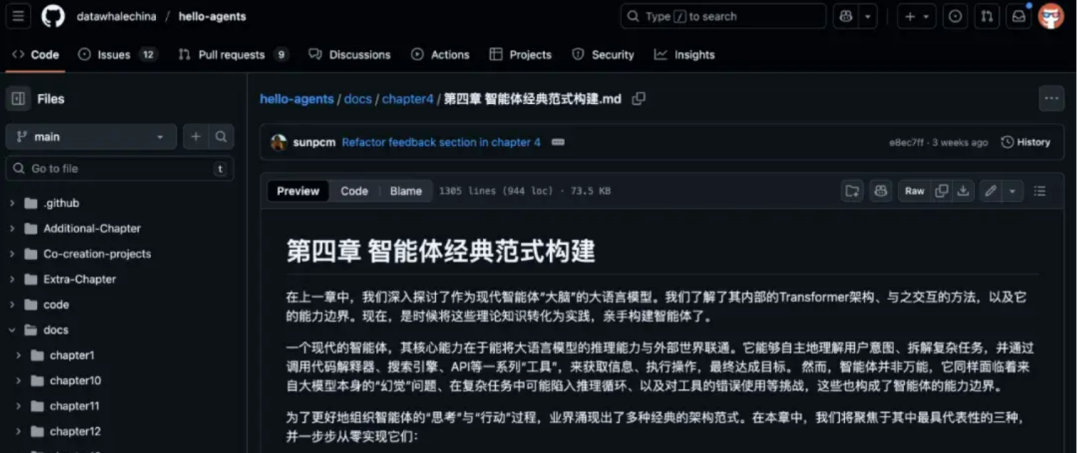Open the Create new plus menu
1080x453 pixels.
click(x=917, y=17)
